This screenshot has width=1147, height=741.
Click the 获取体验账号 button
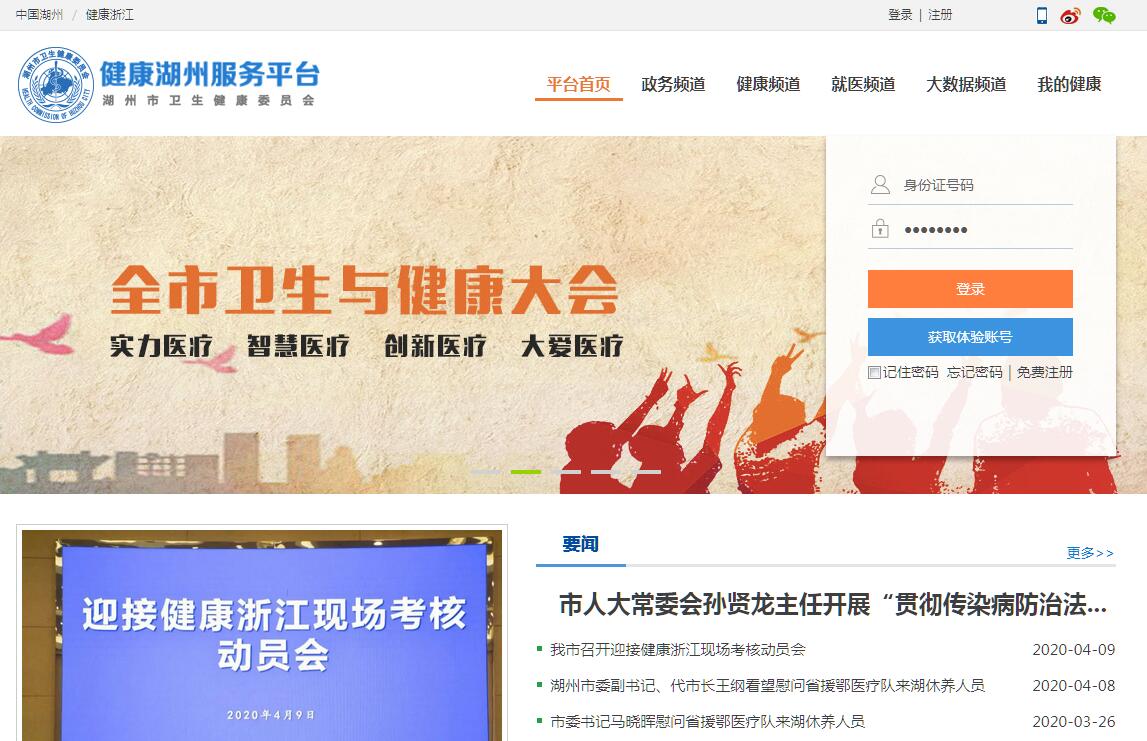pyautogui.click(x=970, y=337)
